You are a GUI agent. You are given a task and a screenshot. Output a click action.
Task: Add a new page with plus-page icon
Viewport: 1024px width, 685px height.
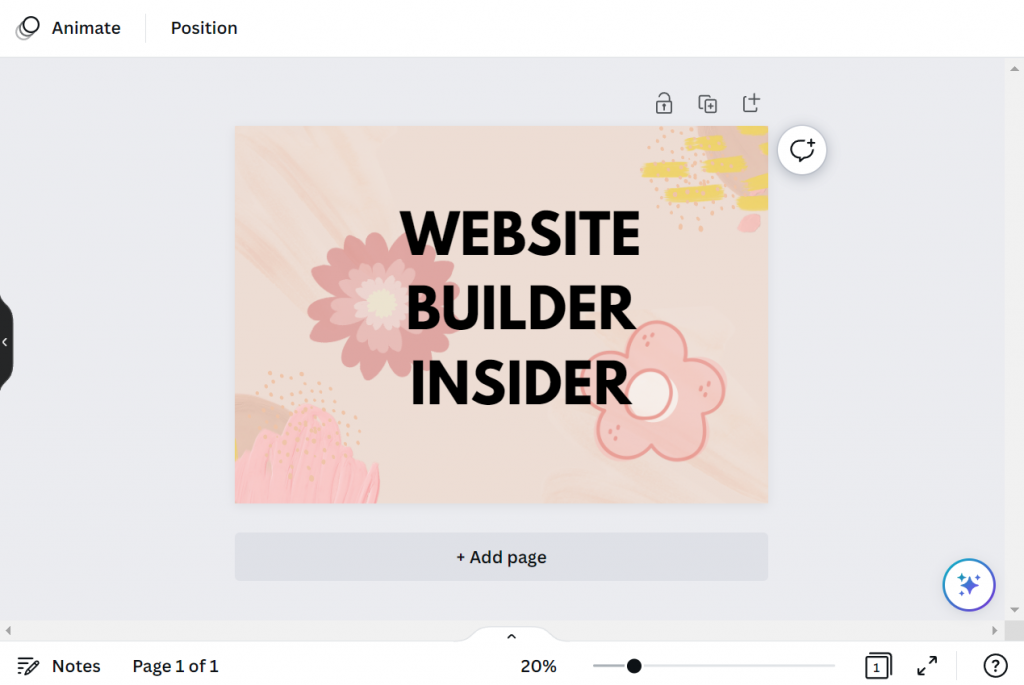click(x=751, y=103)
